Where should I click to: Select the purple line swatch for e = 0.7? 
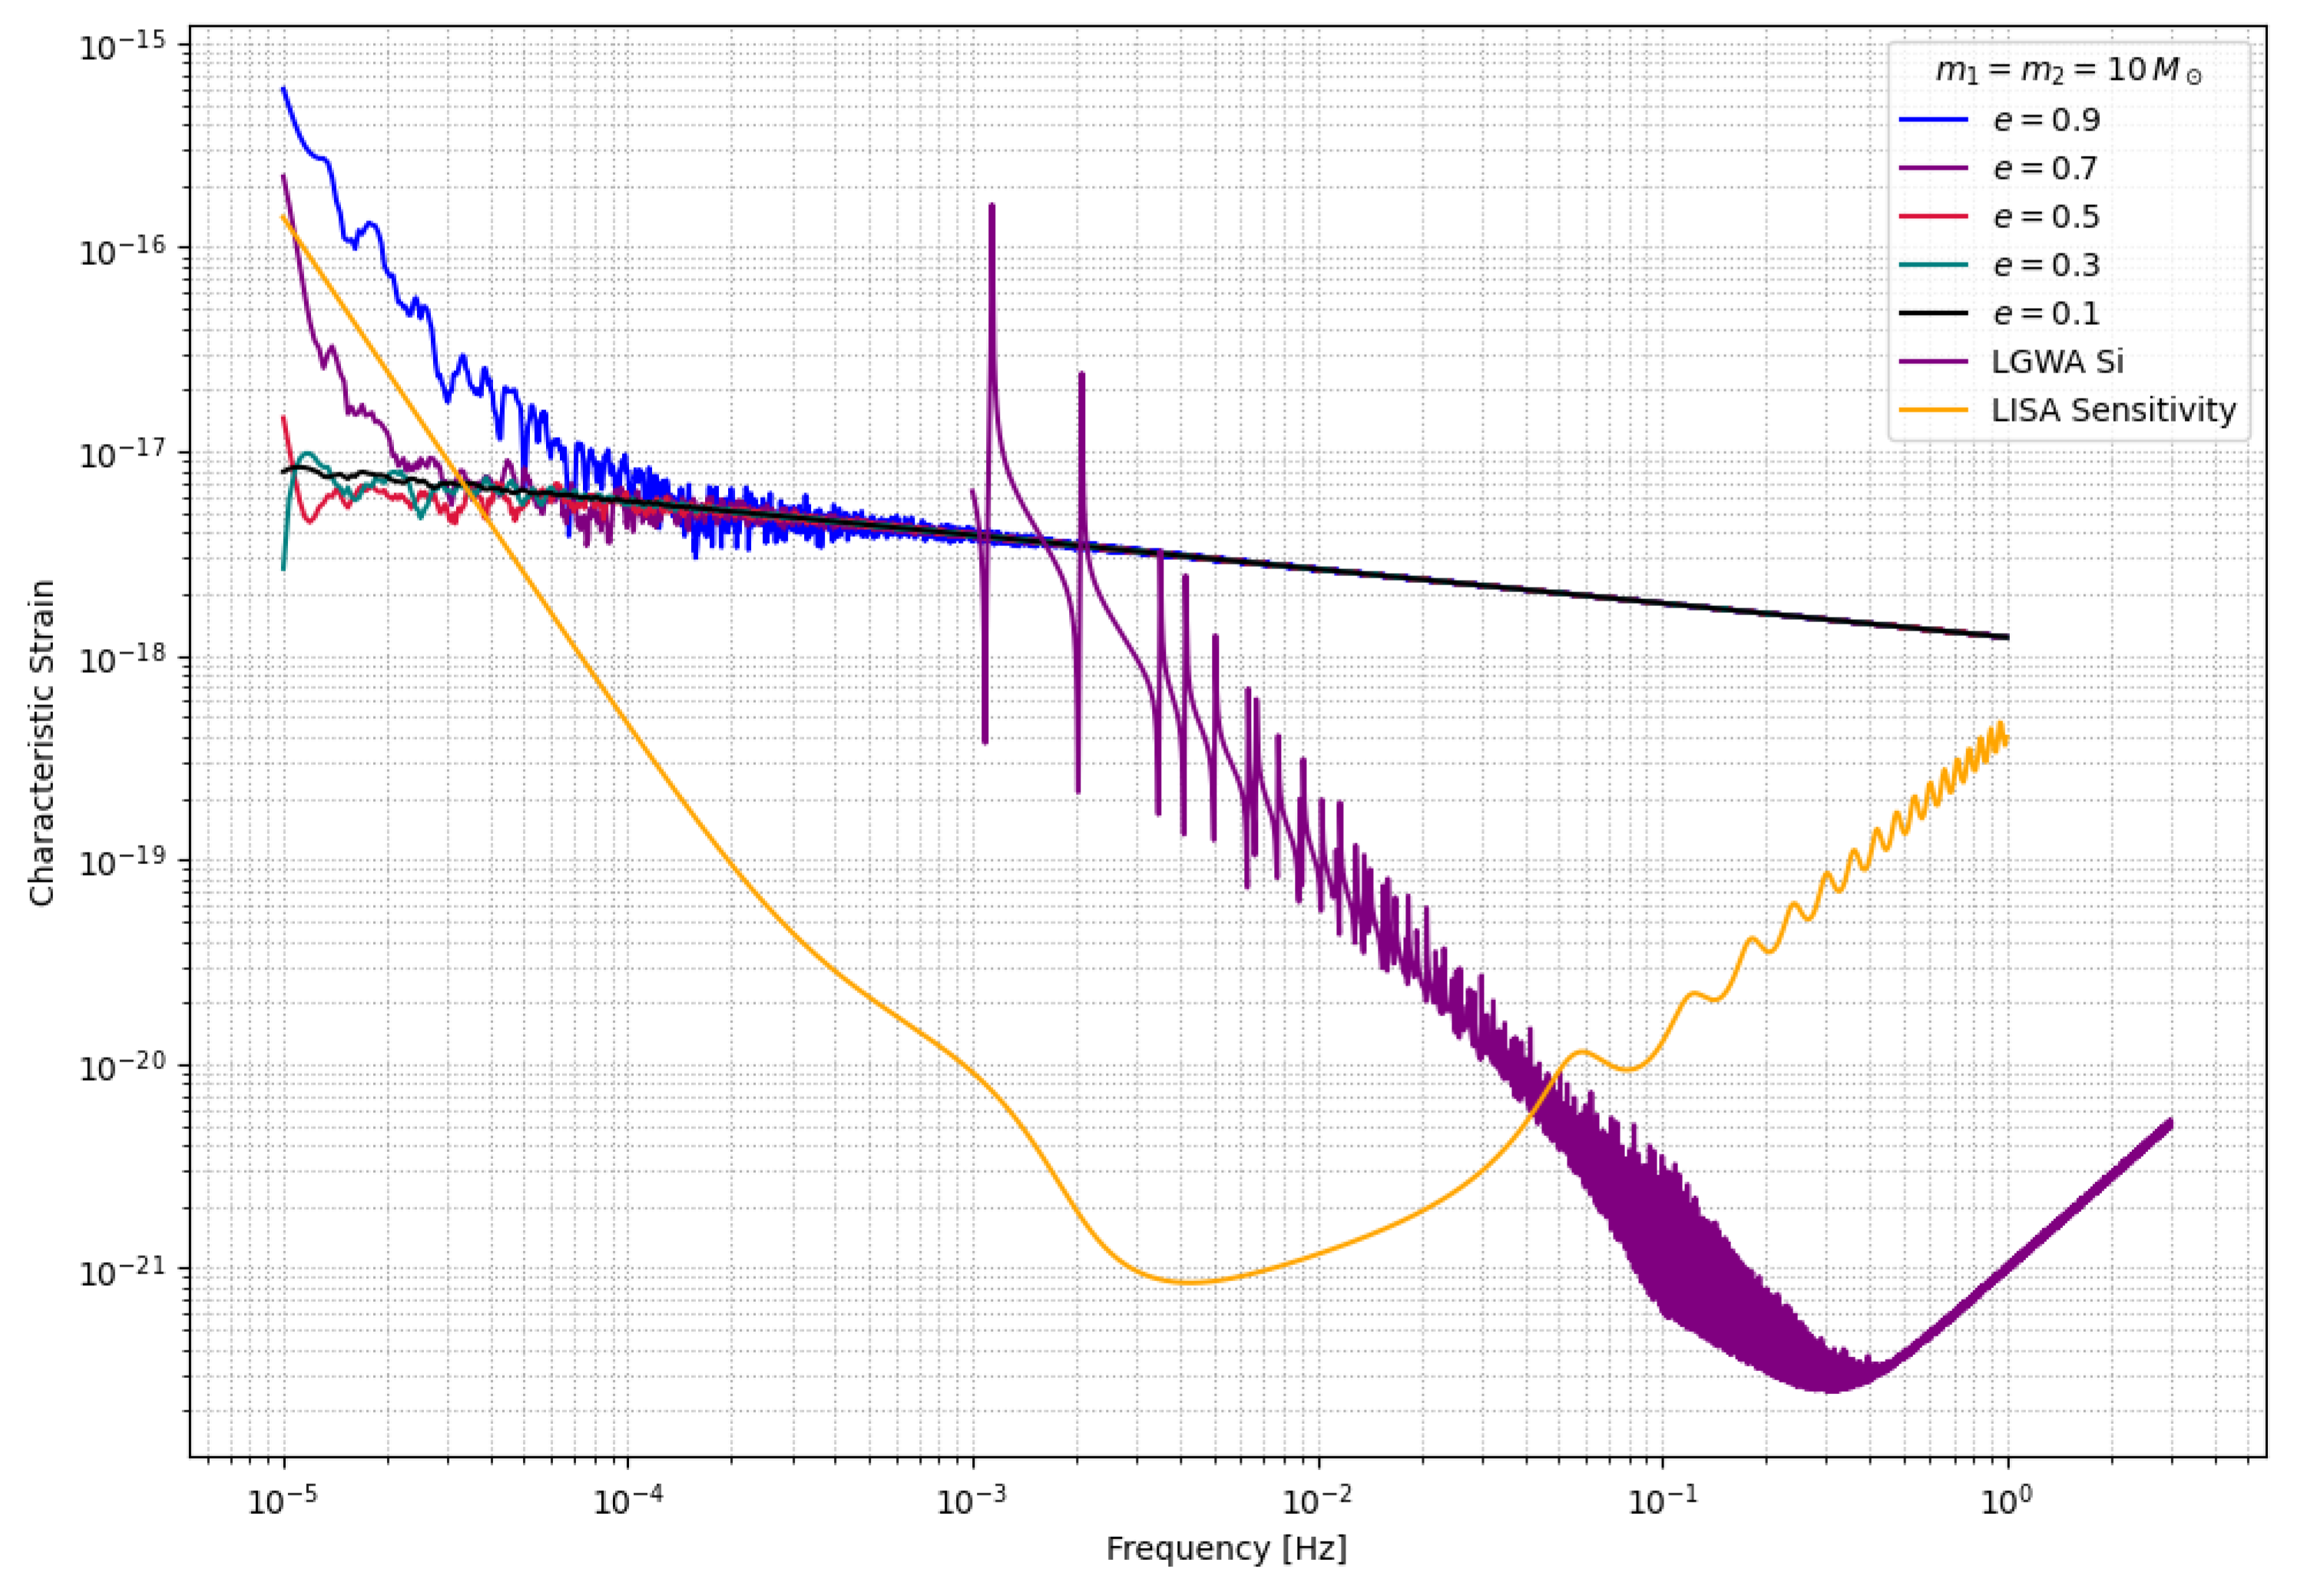1933,167
